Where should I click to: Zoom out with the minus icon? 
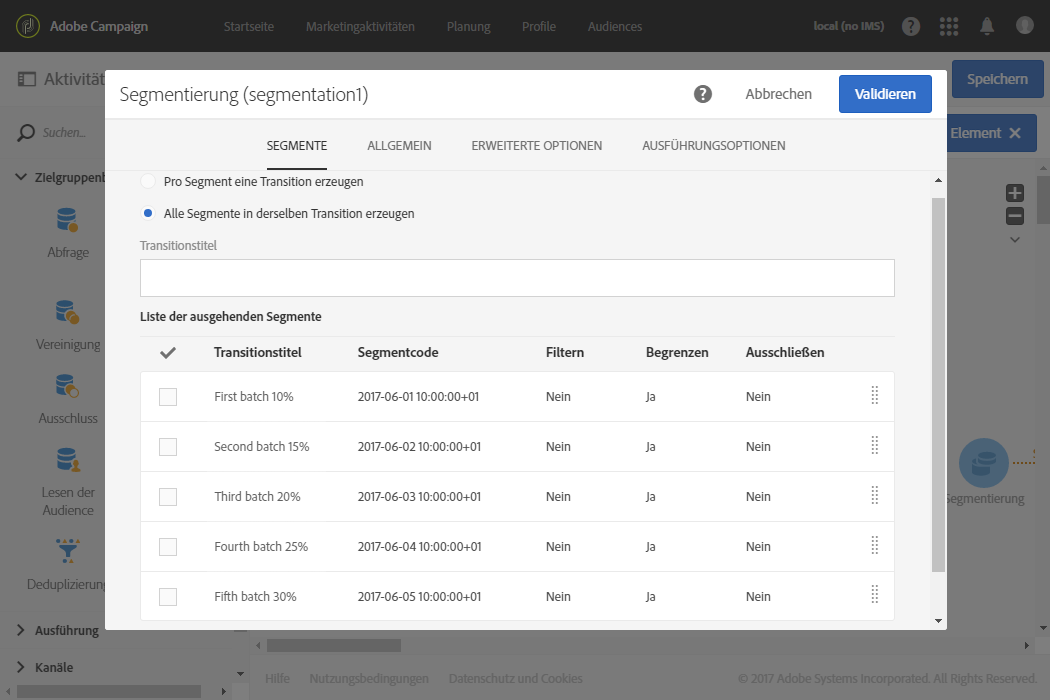point(1015,216)
